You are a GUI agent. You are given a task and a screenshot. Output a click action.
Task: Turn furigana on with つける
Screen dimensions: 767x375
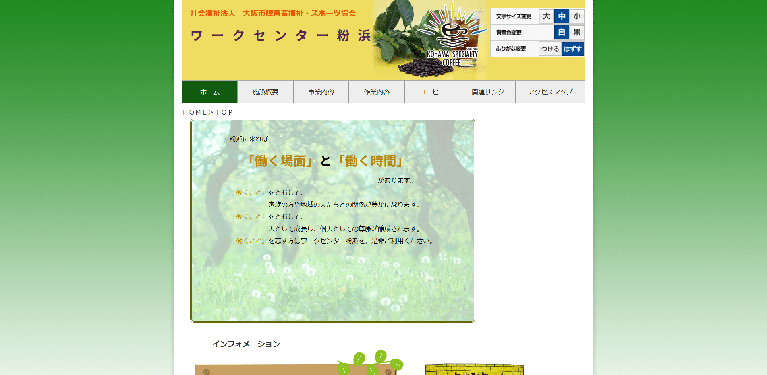point(550,49)
